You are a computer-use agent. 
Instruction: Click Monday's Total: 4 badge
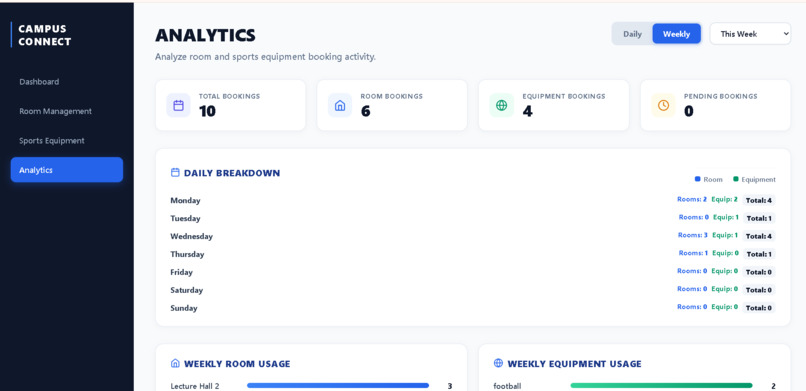click(759, 200)
